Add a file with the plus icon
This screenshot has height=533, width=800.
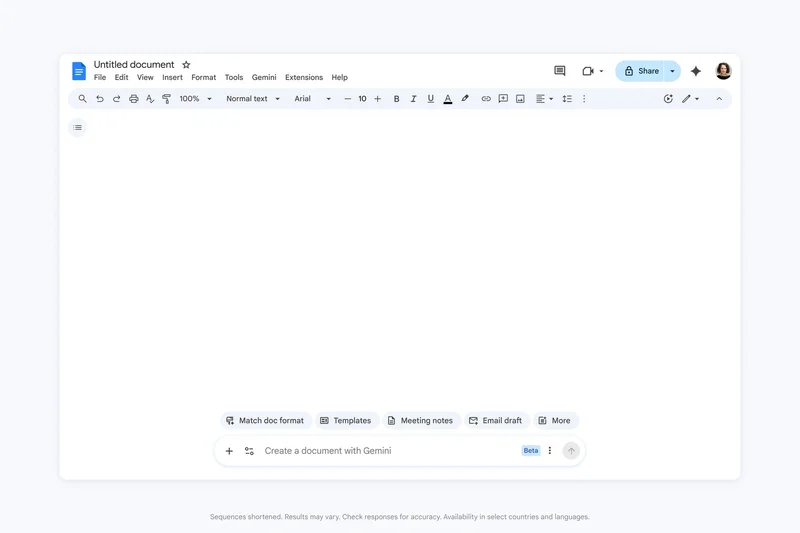229,451
